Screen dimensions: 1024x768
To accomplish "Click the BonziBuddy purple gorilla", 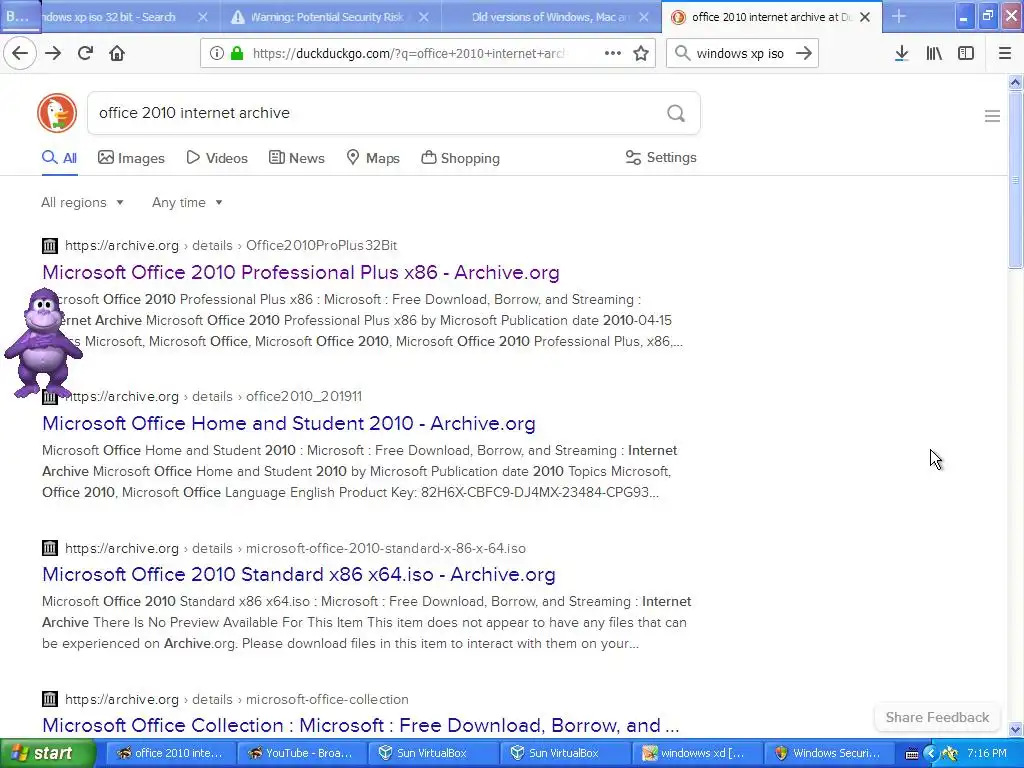I will [43, 343].
